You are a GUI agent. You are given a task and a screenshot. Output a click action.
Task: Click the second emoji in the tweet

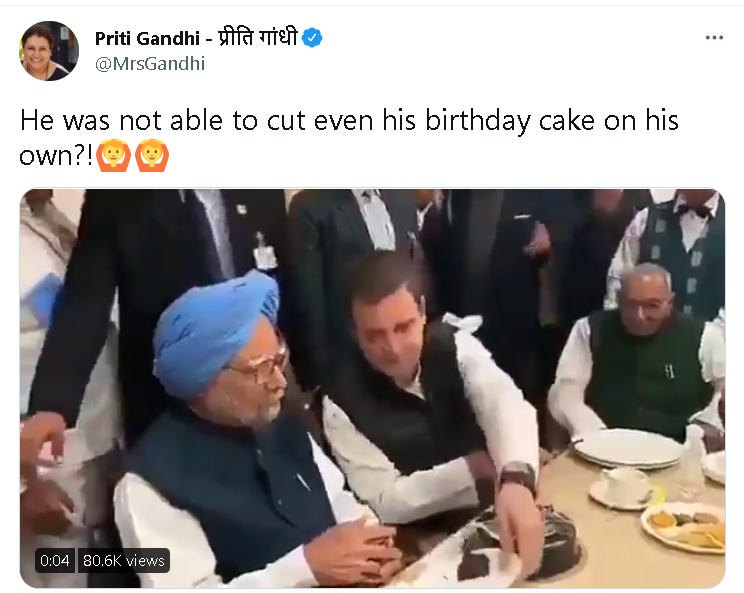150,156
